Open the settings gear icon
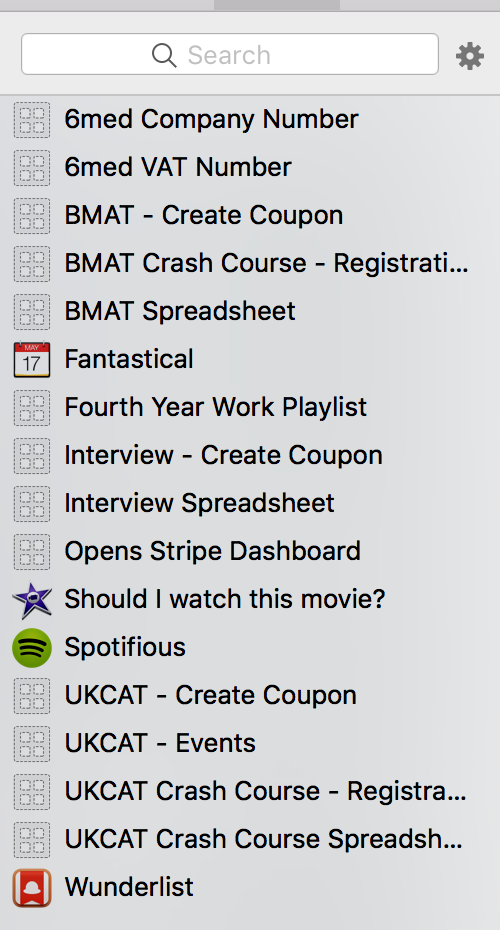500x930 pixels. pos(470,56)
